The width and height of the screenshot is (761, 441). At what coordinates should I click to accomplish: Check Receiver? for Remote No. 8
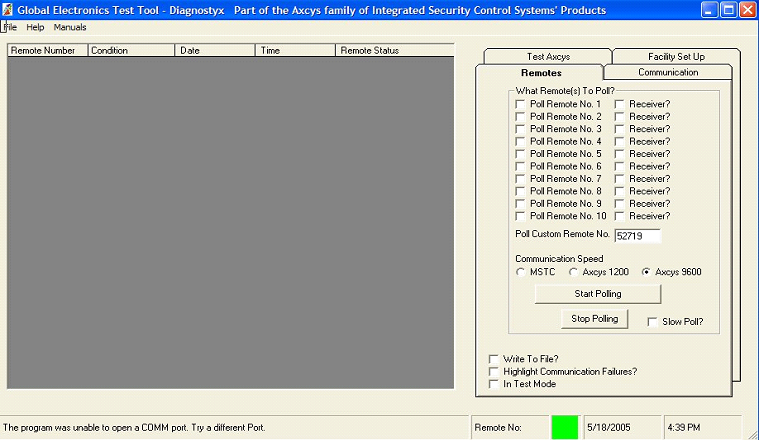point(619,191)
